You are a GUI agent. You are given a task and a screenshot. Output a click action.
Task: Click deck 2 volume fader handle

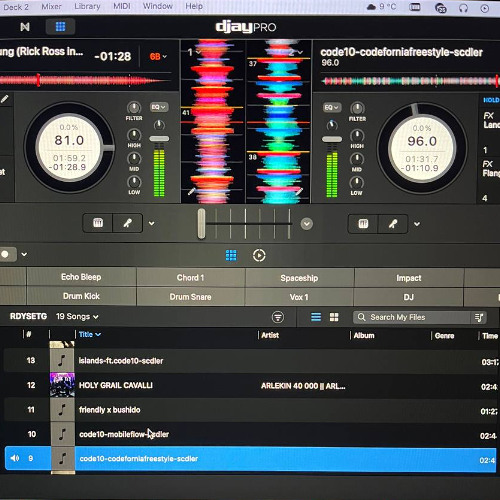click(x=332, y=139)
